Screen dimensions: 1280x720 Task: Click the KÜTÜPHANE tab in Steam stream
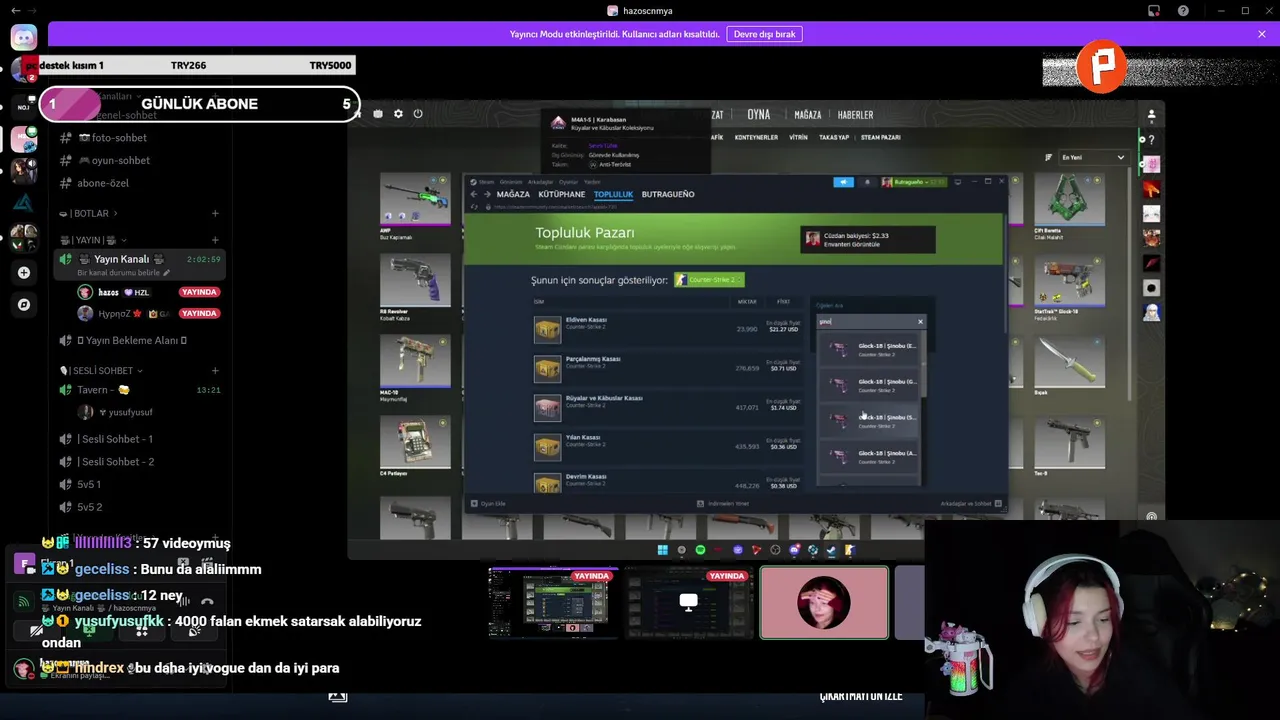coord(562,194)
